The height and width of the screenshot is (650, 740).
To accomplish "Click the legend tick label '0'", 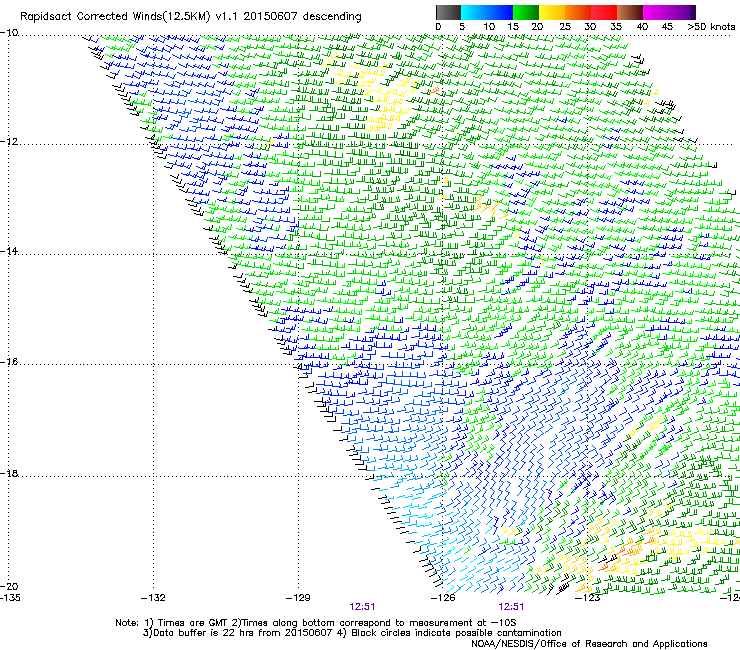I will click(x=438, y=27).
